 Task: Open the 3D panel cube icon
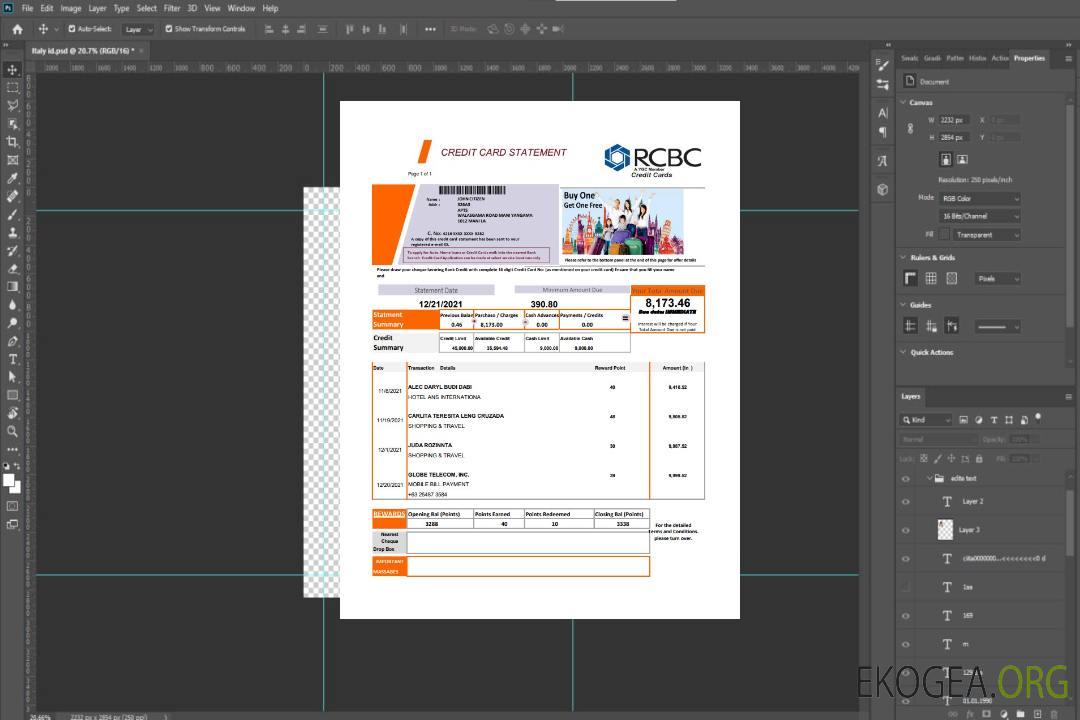[x=882, y=189]
